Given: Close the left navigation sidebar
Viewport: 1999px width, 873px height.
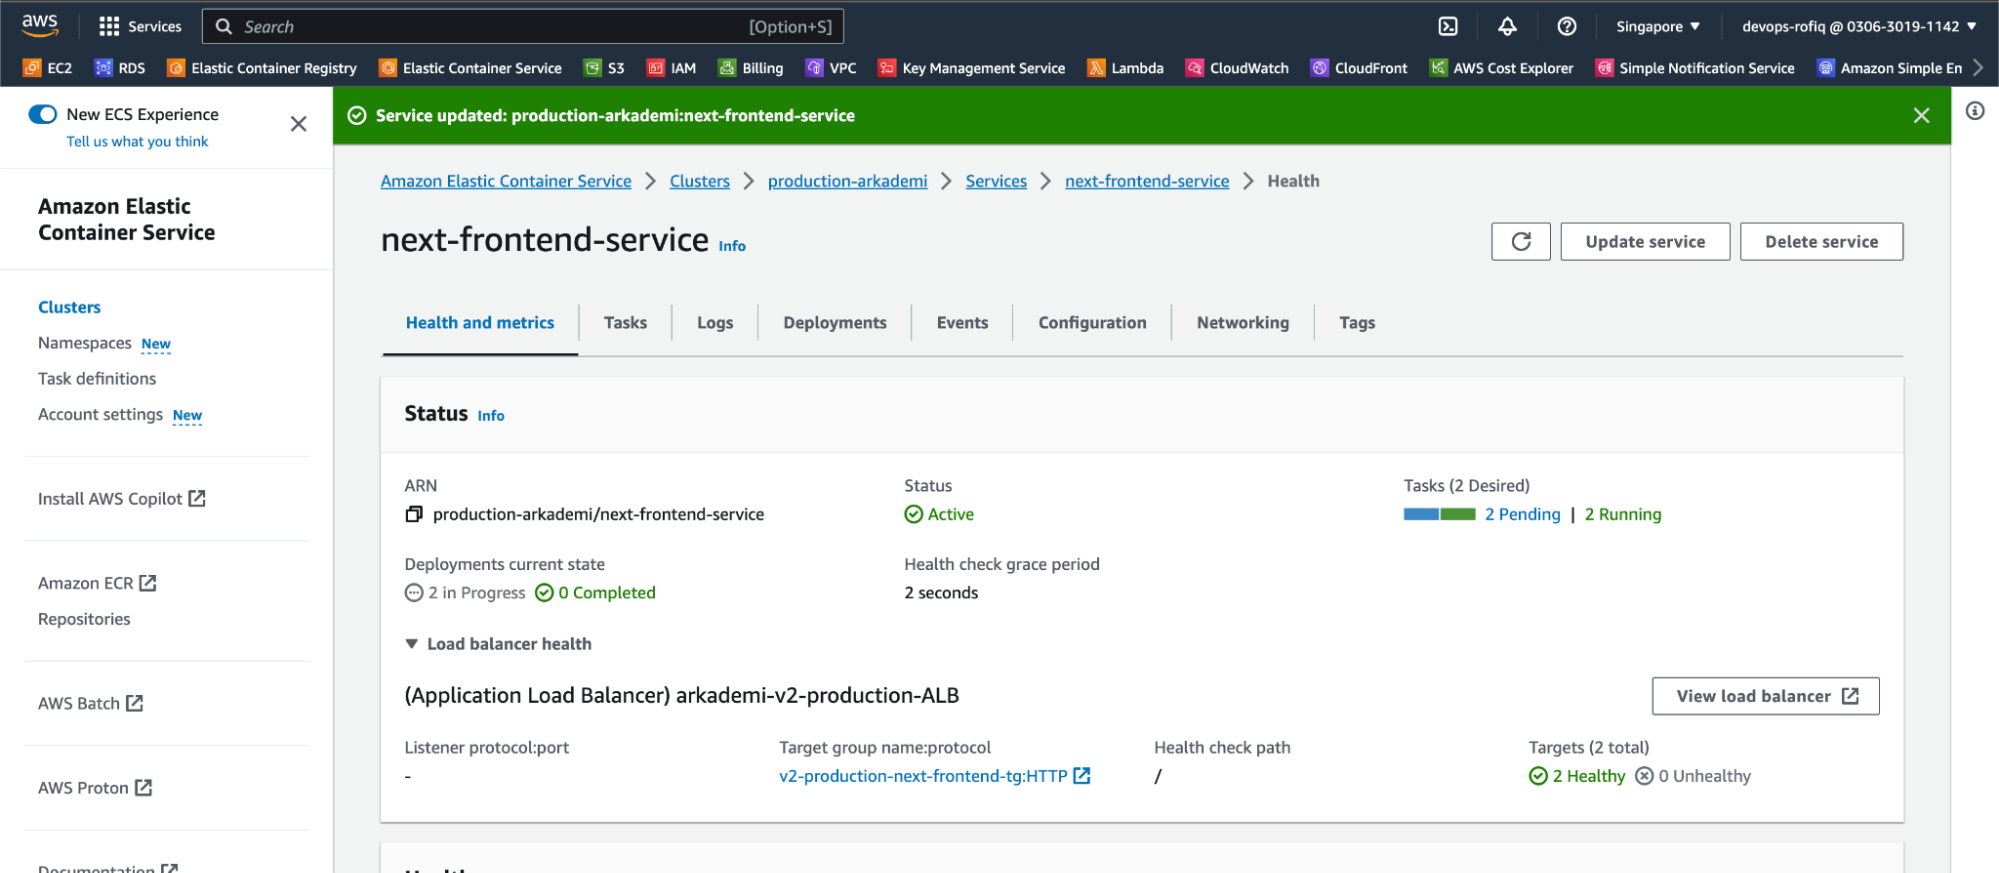Looking at the screenshot, I should [298, 124].
